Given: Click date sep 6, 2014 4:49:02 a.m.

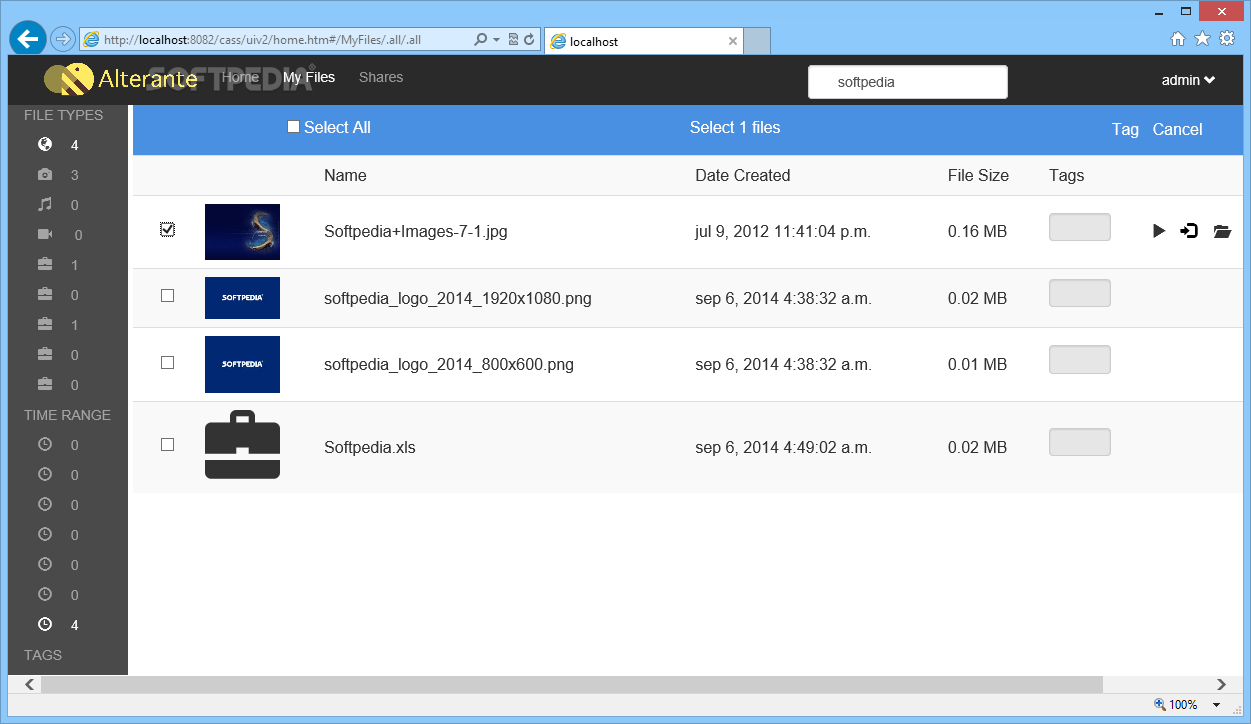Looking at the screenshot, I should tap(783, 447).
